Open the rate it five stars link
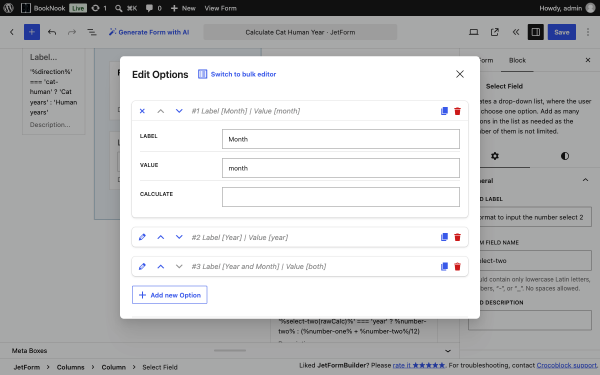This screenshot has height=375, width=600. pos(419,365)
